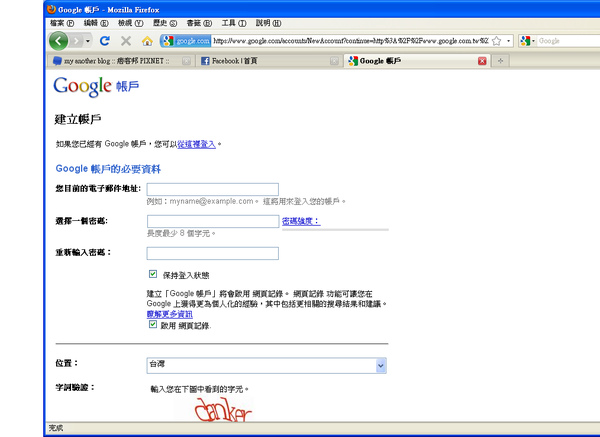This screenshot has height=437, width=600.
Task: Click the Stop loading X icon
Action: [126, 41]
